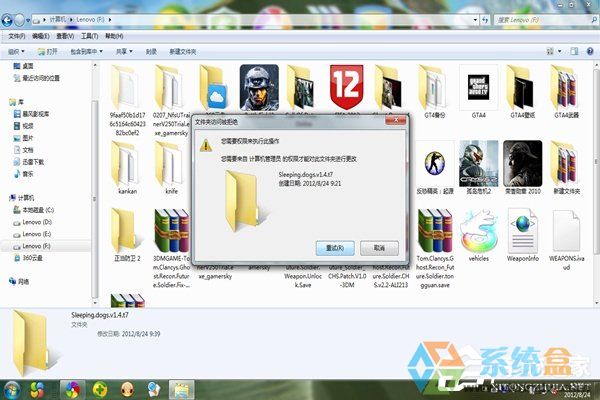Open the 帮助(H) menu
600x400 pixels.
114,36
